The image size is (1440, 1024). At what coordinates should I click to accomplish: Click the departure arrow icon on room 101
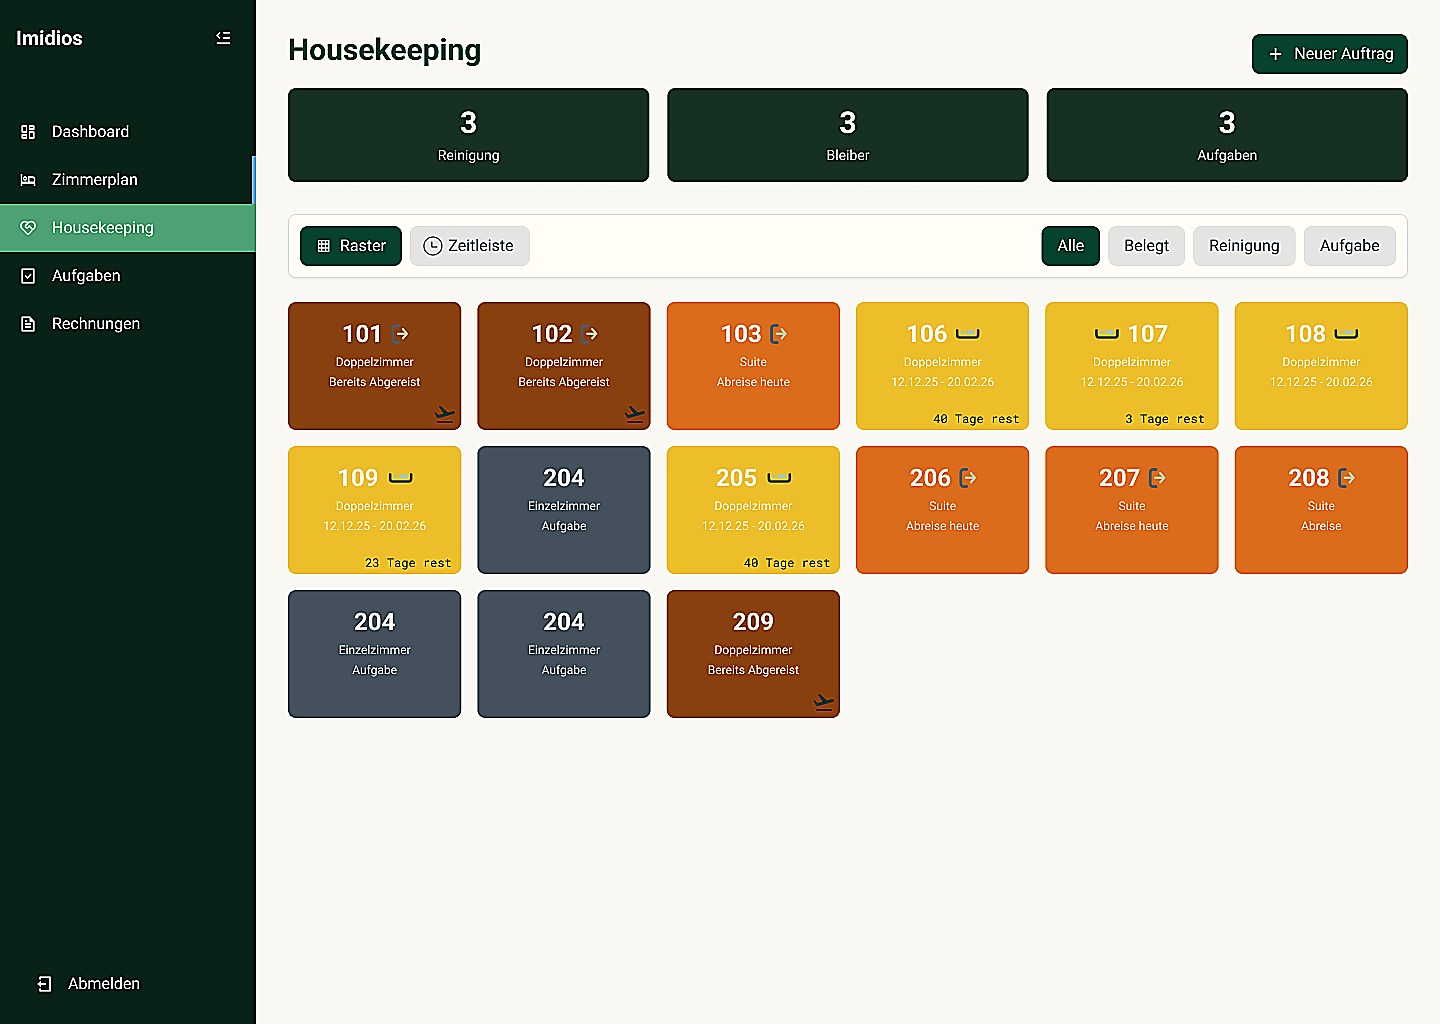(x=401, y=334)
